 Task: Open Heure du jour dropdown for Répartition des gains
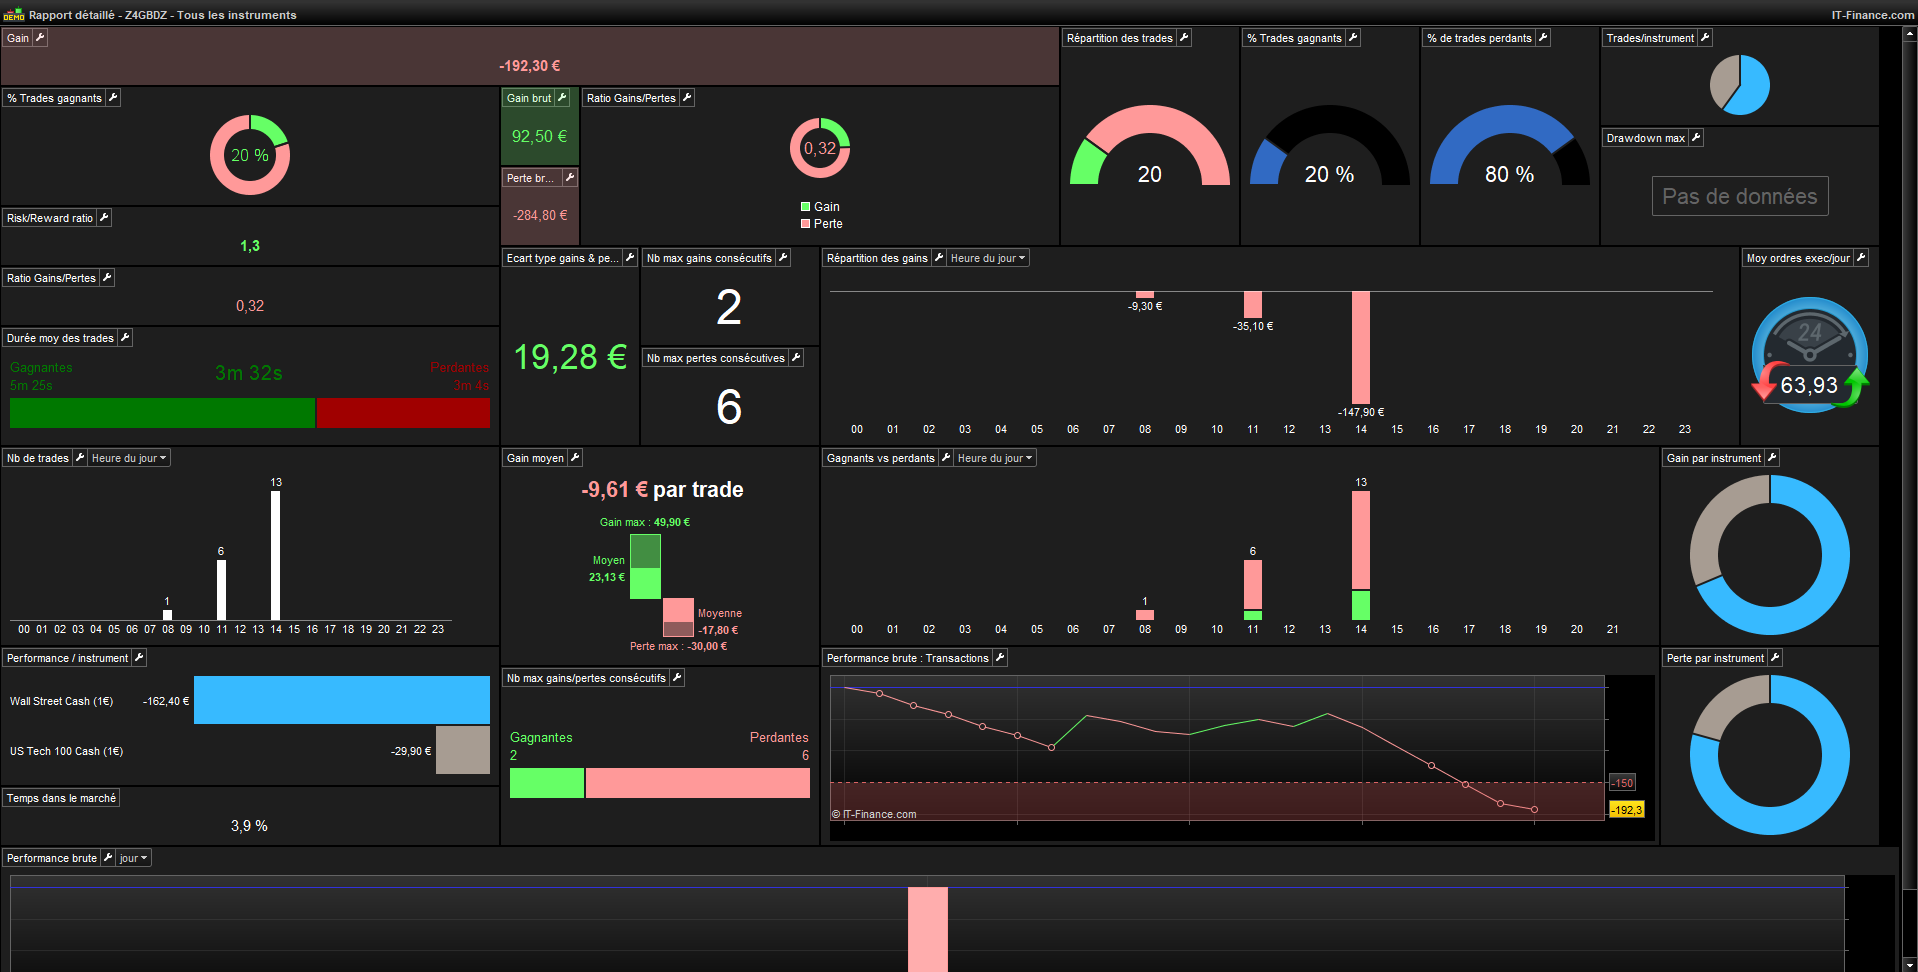coord(988,258)
